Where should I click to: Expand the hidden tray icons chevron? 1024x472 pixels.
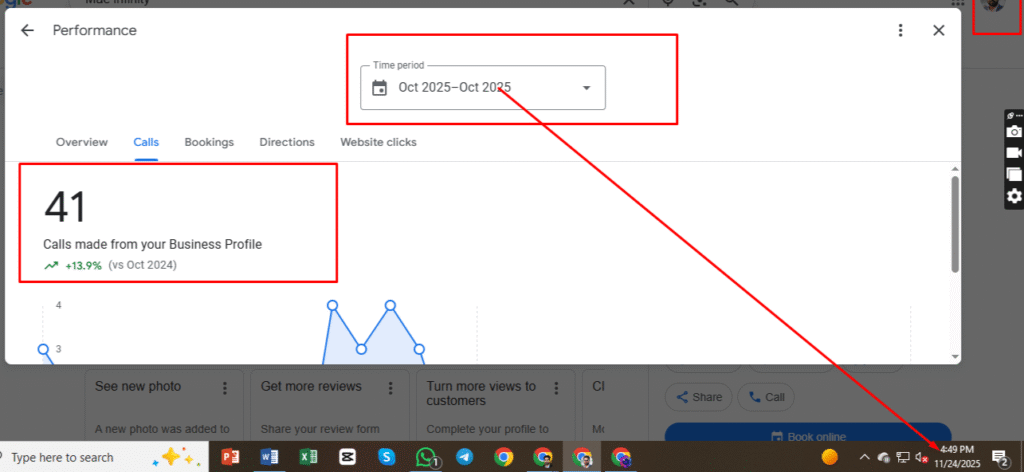point(865,457)
